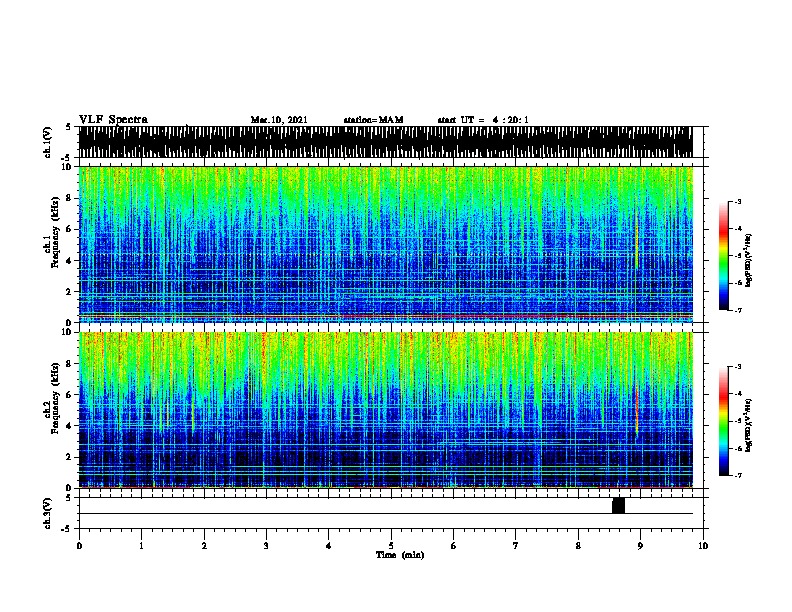The height and width of the screenshot is (612, 792).
Task: Click the "start UT = 4 :20: 1" label
Action: (x=483, y=120)
